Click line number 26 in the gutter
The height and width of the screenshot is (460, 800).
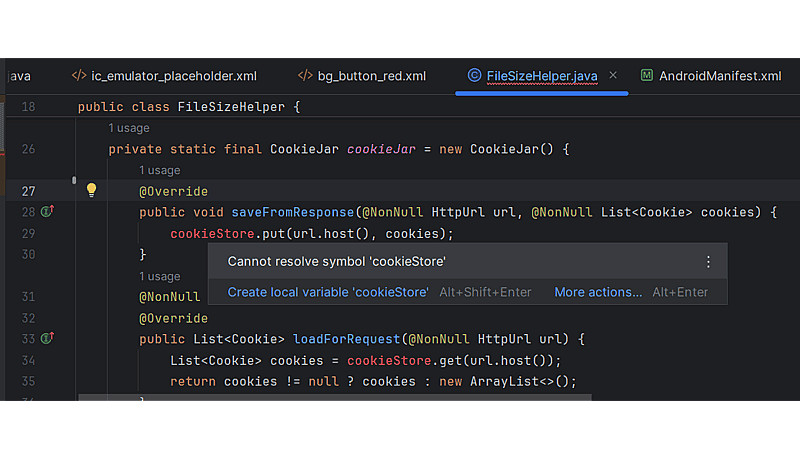point(28,149)
